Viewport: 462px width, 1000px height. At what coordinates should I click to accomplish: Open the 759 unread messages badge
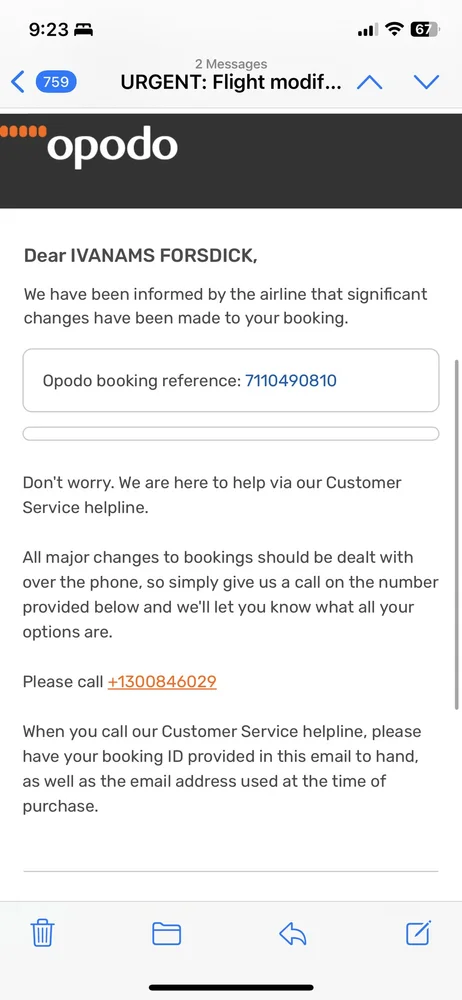56,82
